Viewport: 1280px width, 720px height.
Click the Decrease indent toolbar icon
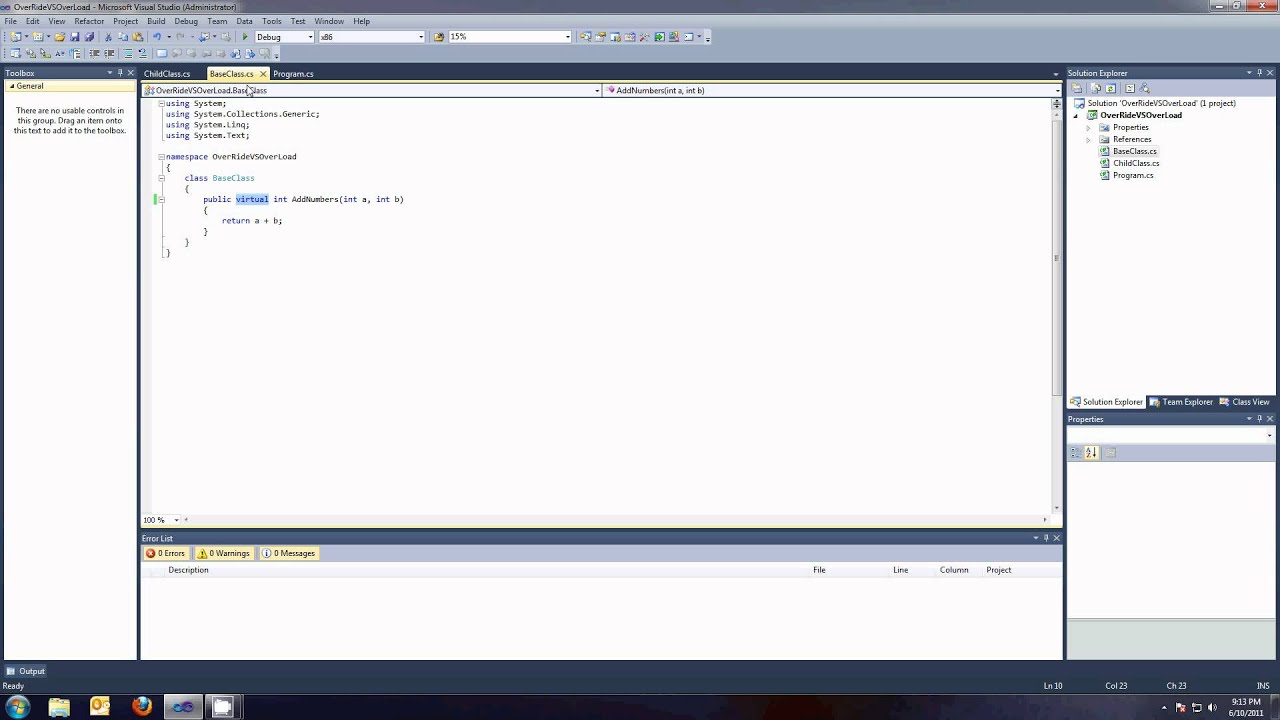pos(94,53)
